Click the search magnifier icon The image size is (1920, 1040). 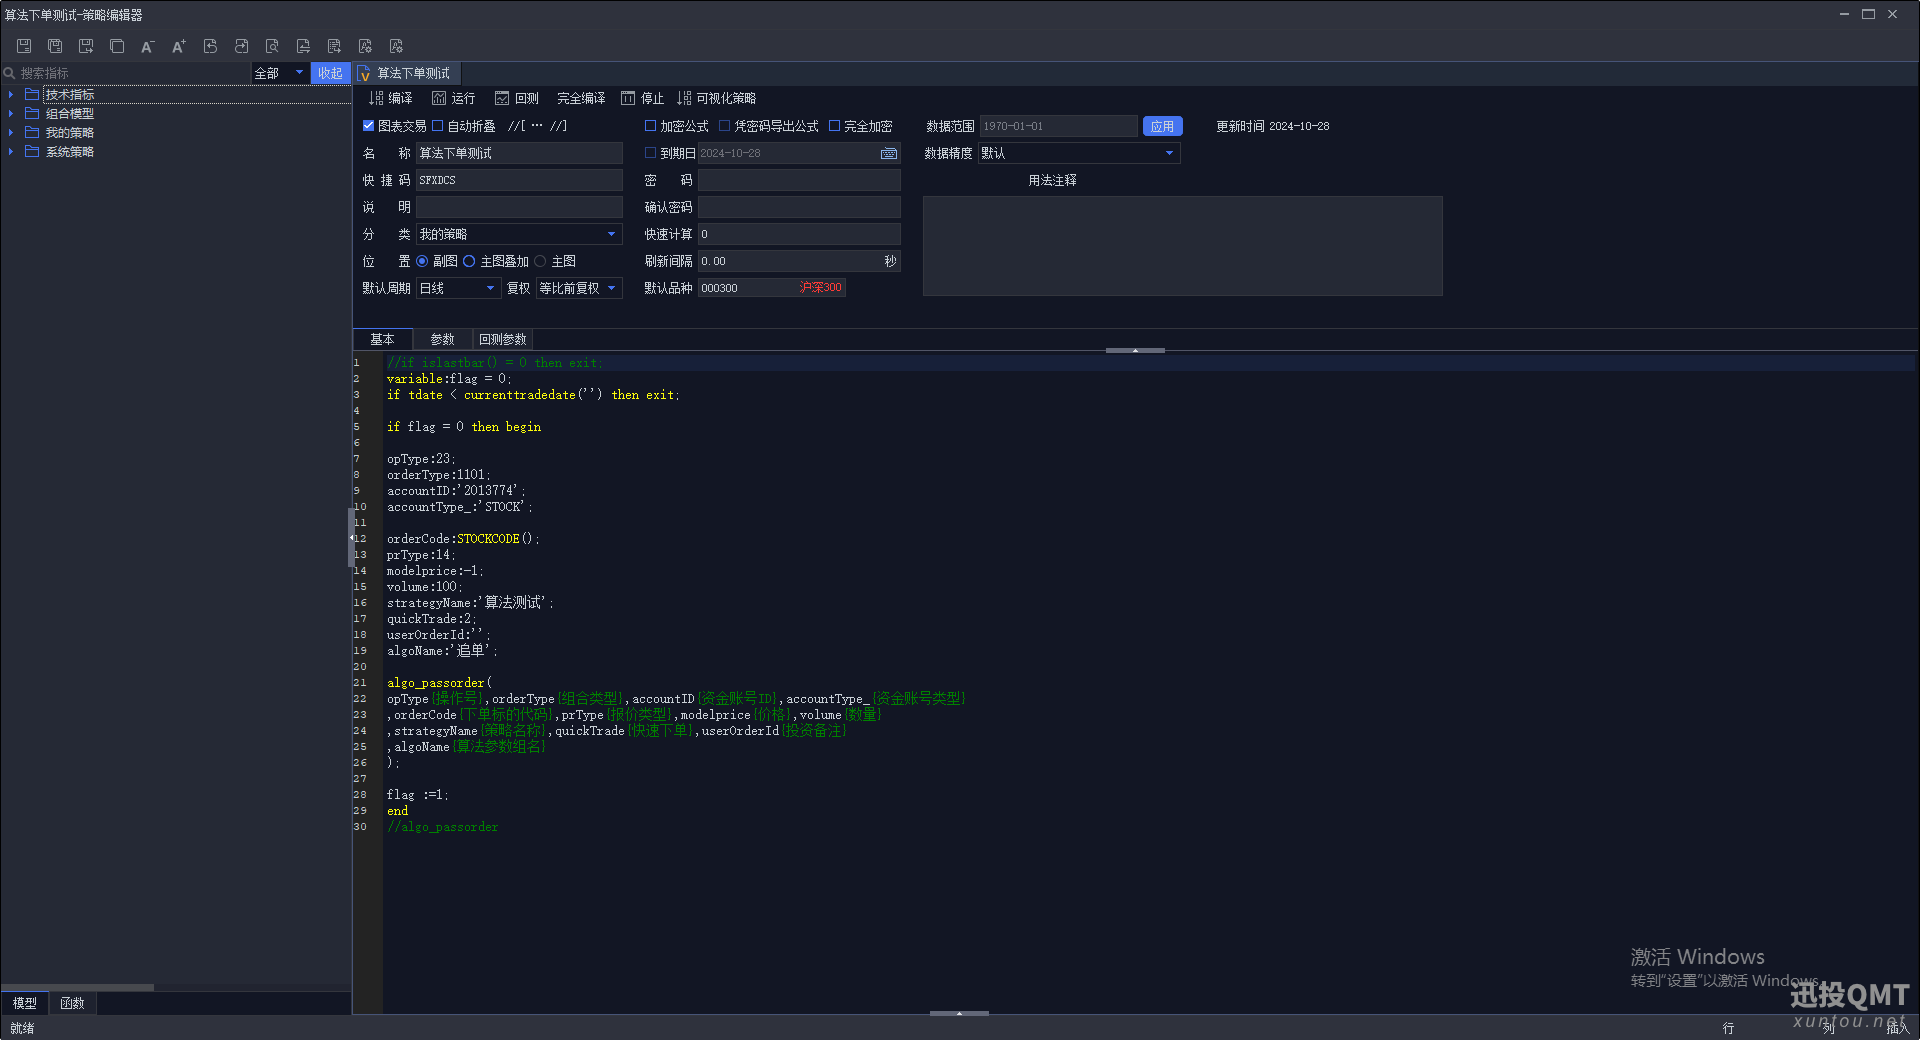(10, 73)
